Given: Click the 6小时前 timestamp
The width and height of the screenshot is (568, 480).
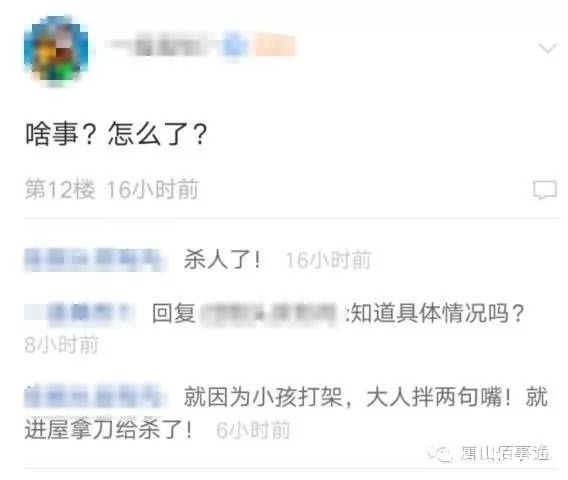Looking at the screenshot, I should (x=253, y=430).
